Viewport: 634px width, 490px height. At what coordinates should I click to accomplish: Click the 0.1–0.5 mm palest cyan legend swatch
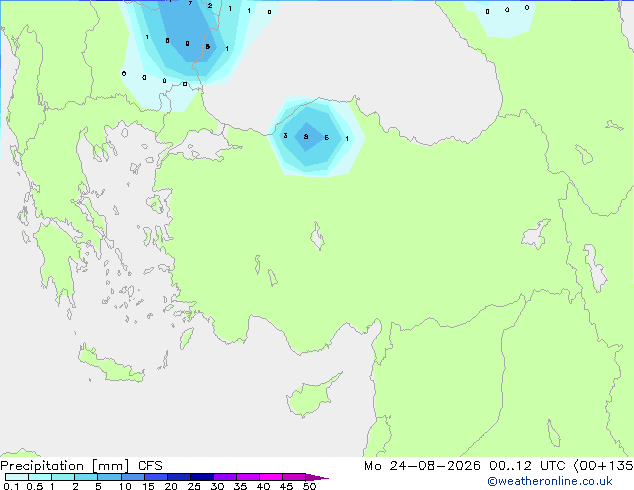click(x=17, y=477)
